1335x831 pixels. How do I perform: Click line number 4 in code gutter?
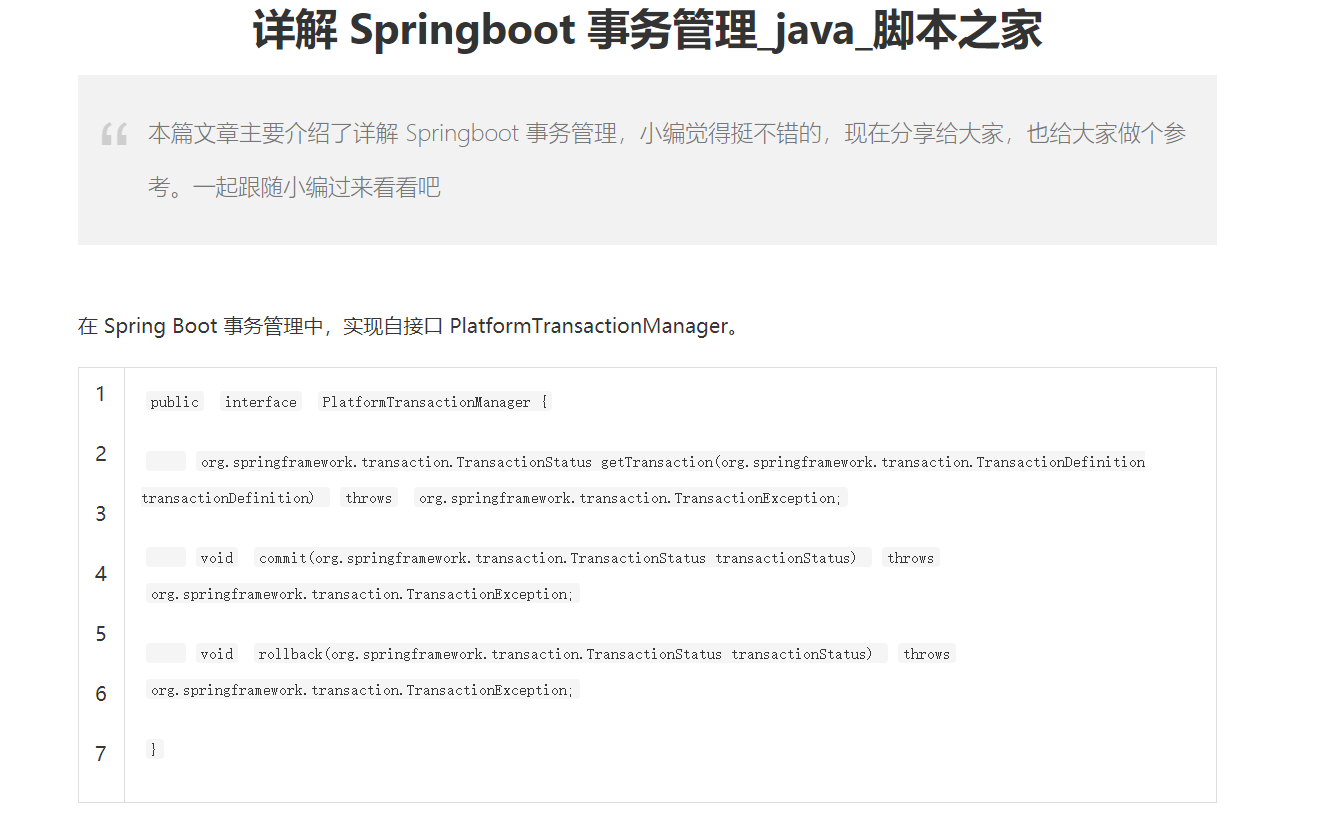101,574
